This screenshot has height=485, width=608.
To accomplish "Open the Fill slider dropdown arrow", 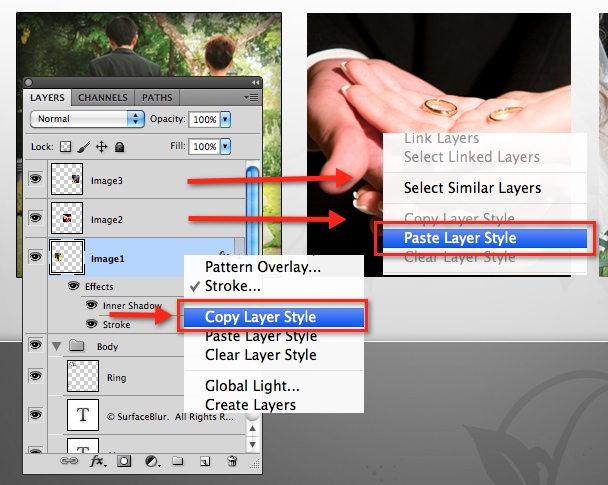I will pos(225,146).
